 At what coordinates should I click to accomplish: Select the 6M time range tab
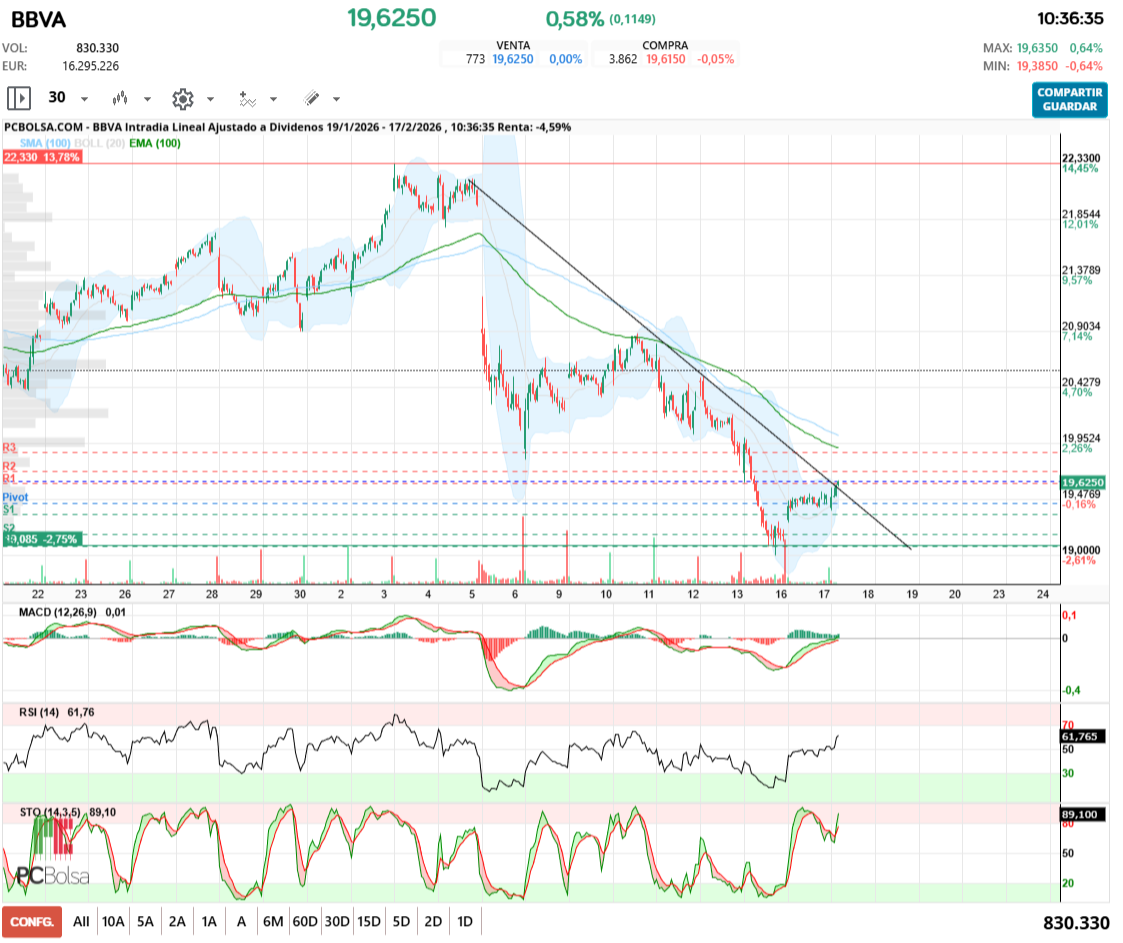pyautogui.click(x=273, y=921)
